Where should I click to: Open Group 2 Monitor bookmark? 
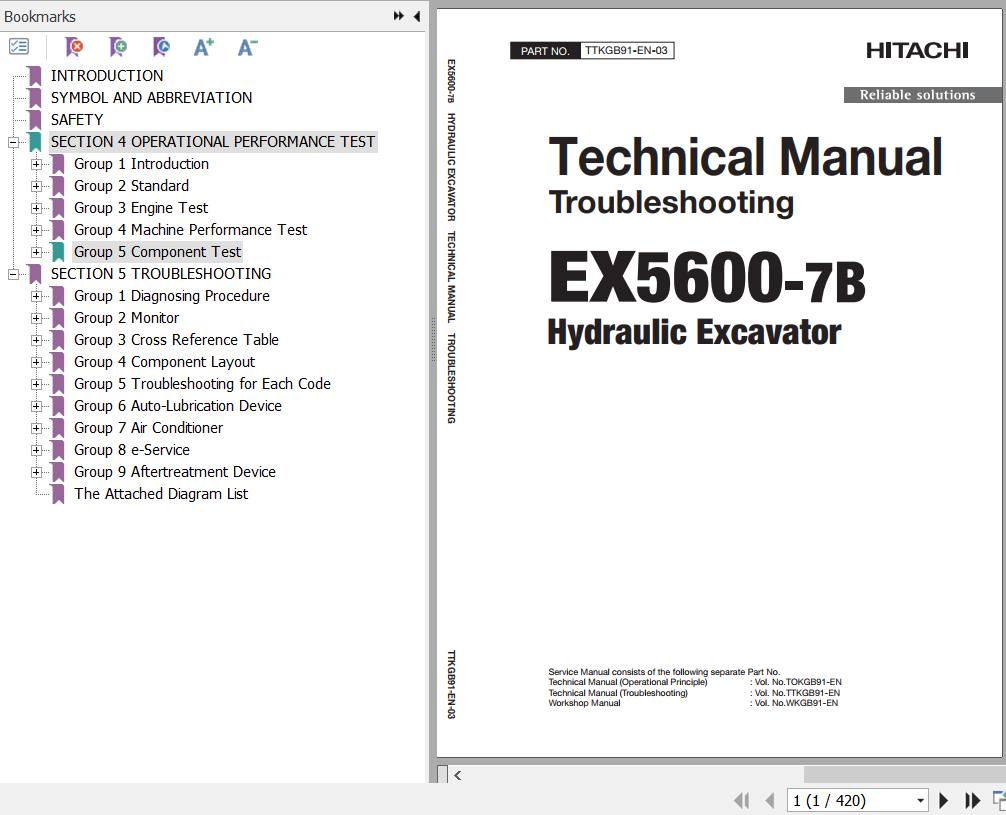[x=126, y=318]
